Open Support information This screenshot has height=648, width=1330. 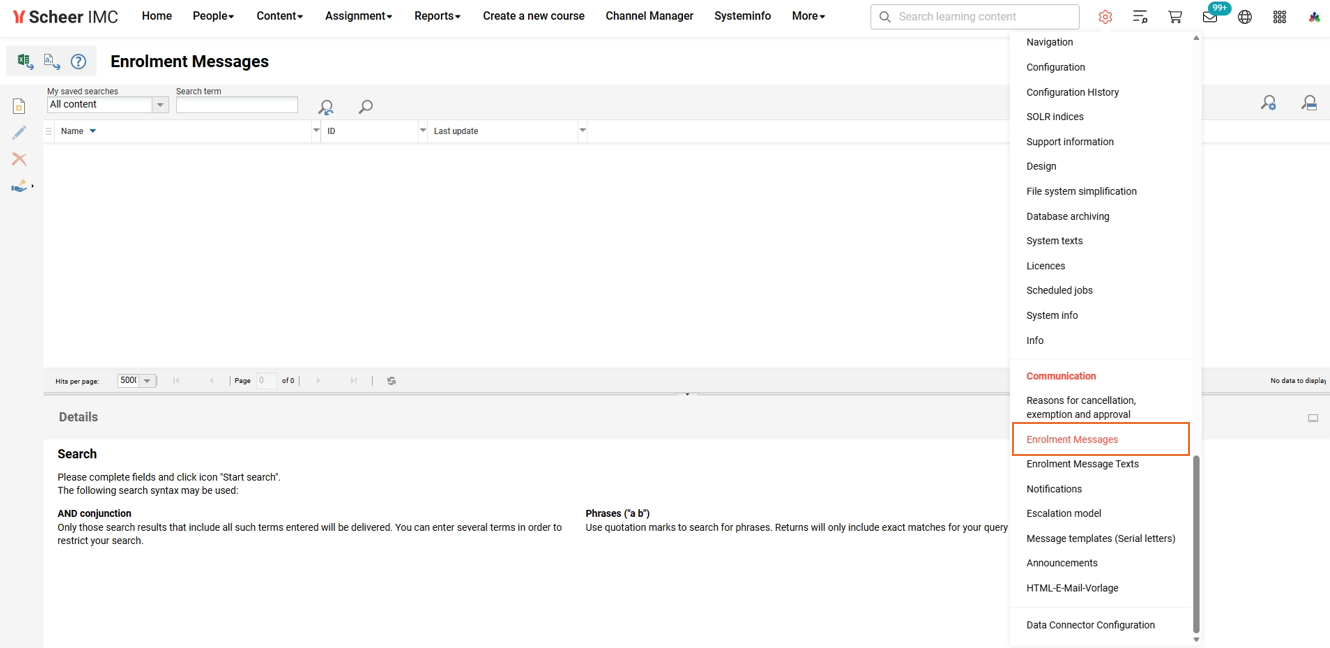pyautogui.click(x=1070, y=142)
